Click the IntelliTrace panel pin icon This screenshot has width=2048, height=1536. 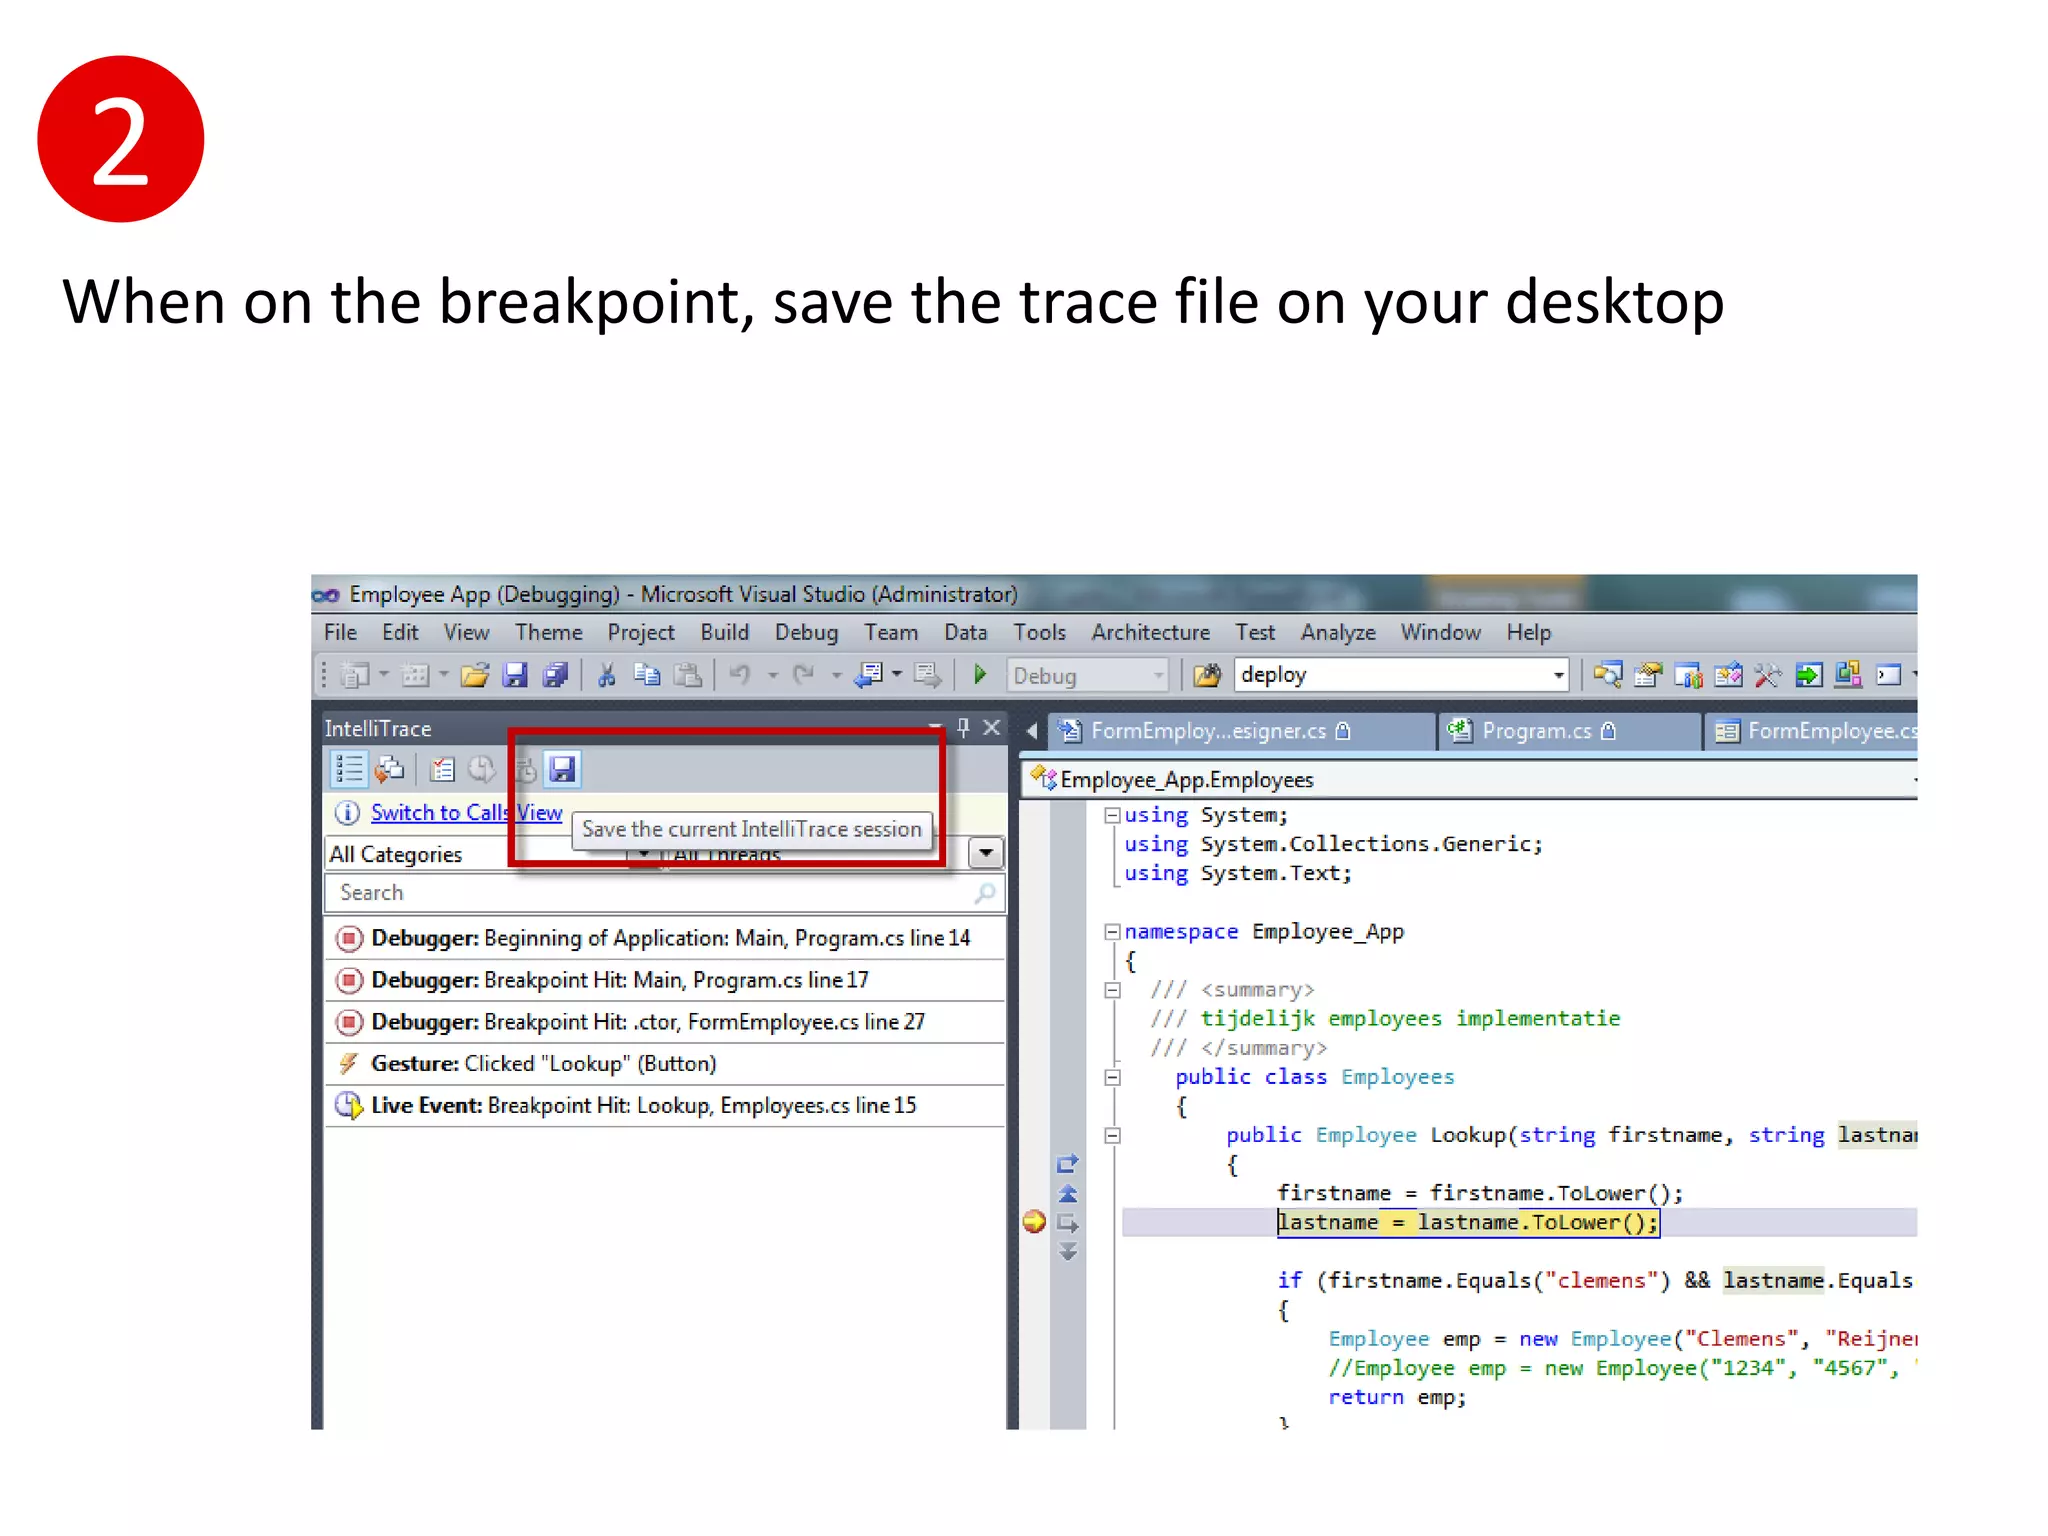click(963, 728)
